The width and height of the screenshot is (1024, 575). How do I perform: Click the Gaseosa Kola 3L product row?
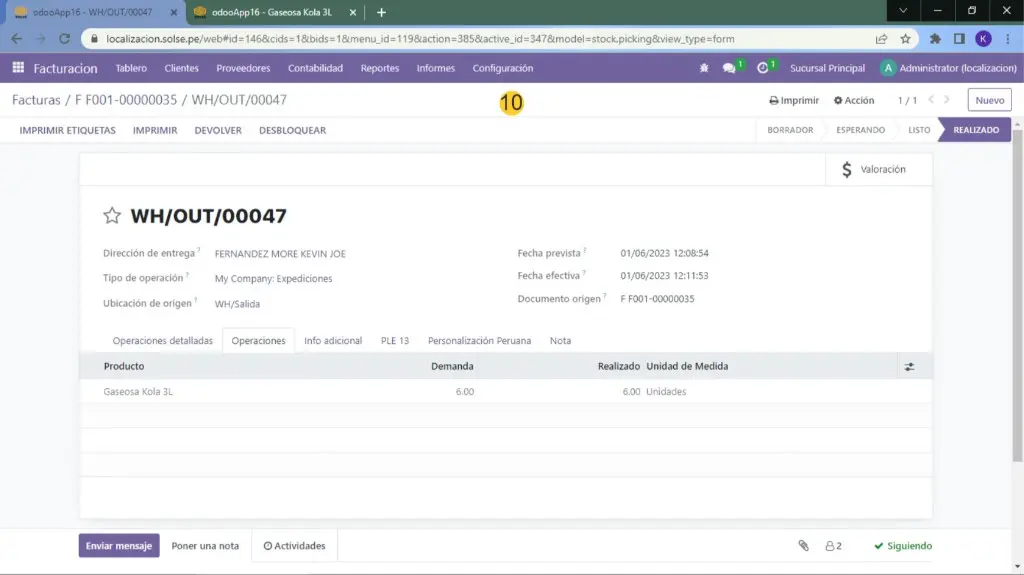(x=139, y=392)
